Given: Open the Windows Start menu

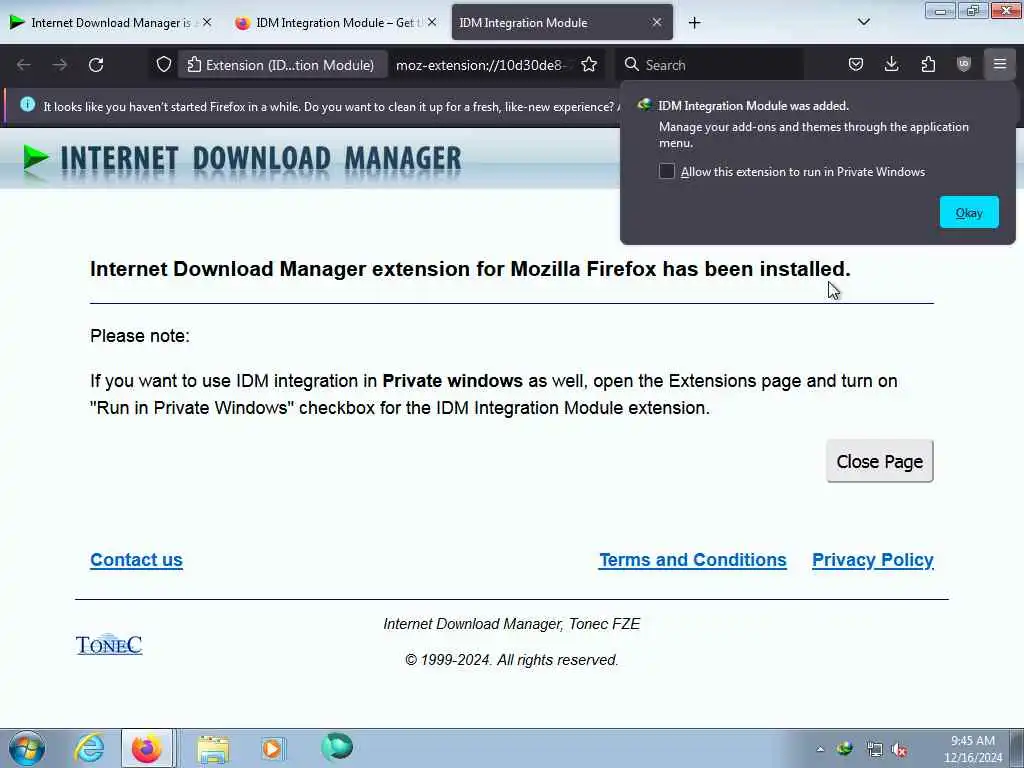Looking at the screenshot, I should coord(27,748).
